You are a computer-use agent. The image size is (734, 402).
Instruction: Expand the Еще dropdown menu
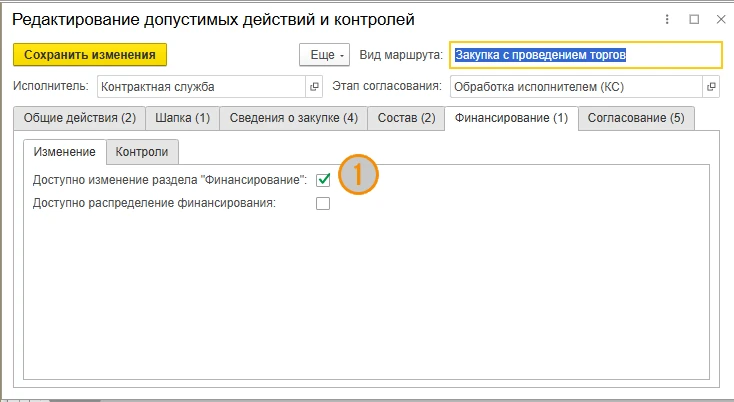(x=324, y=55)
